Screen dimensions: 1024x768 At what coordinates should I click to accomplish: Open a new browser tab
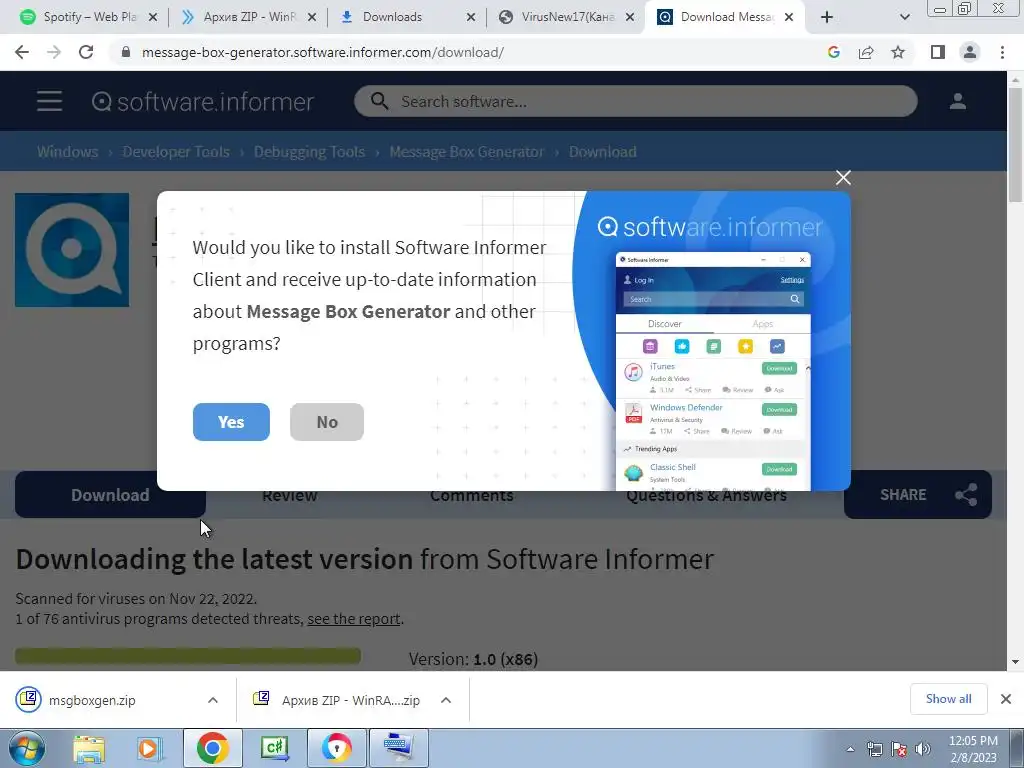pos(827,17)
